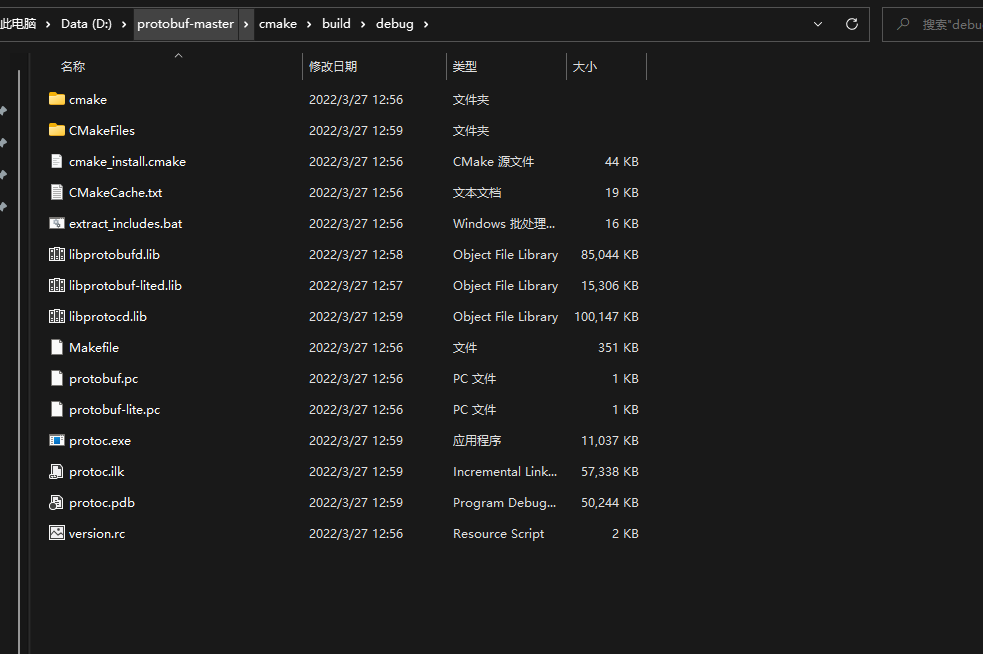Viewport: 983px width, 654px height.
Task: Select the protobuf.pc file icon
Action: pos(56,378)
